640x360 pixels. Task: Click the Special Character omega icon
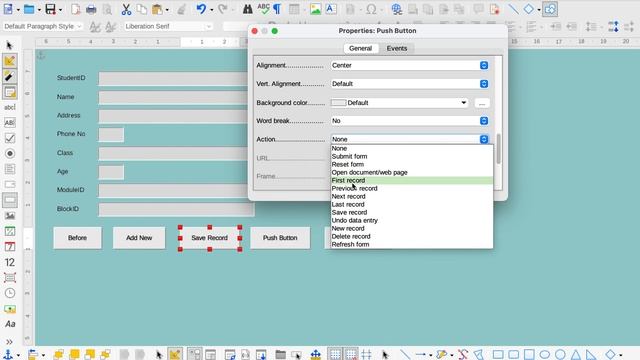point(371,9)
